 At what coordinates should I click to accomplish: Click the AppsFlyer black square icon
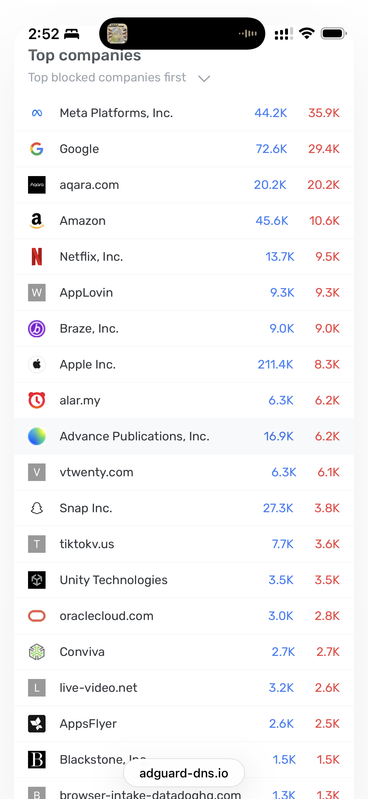(37, 724)
